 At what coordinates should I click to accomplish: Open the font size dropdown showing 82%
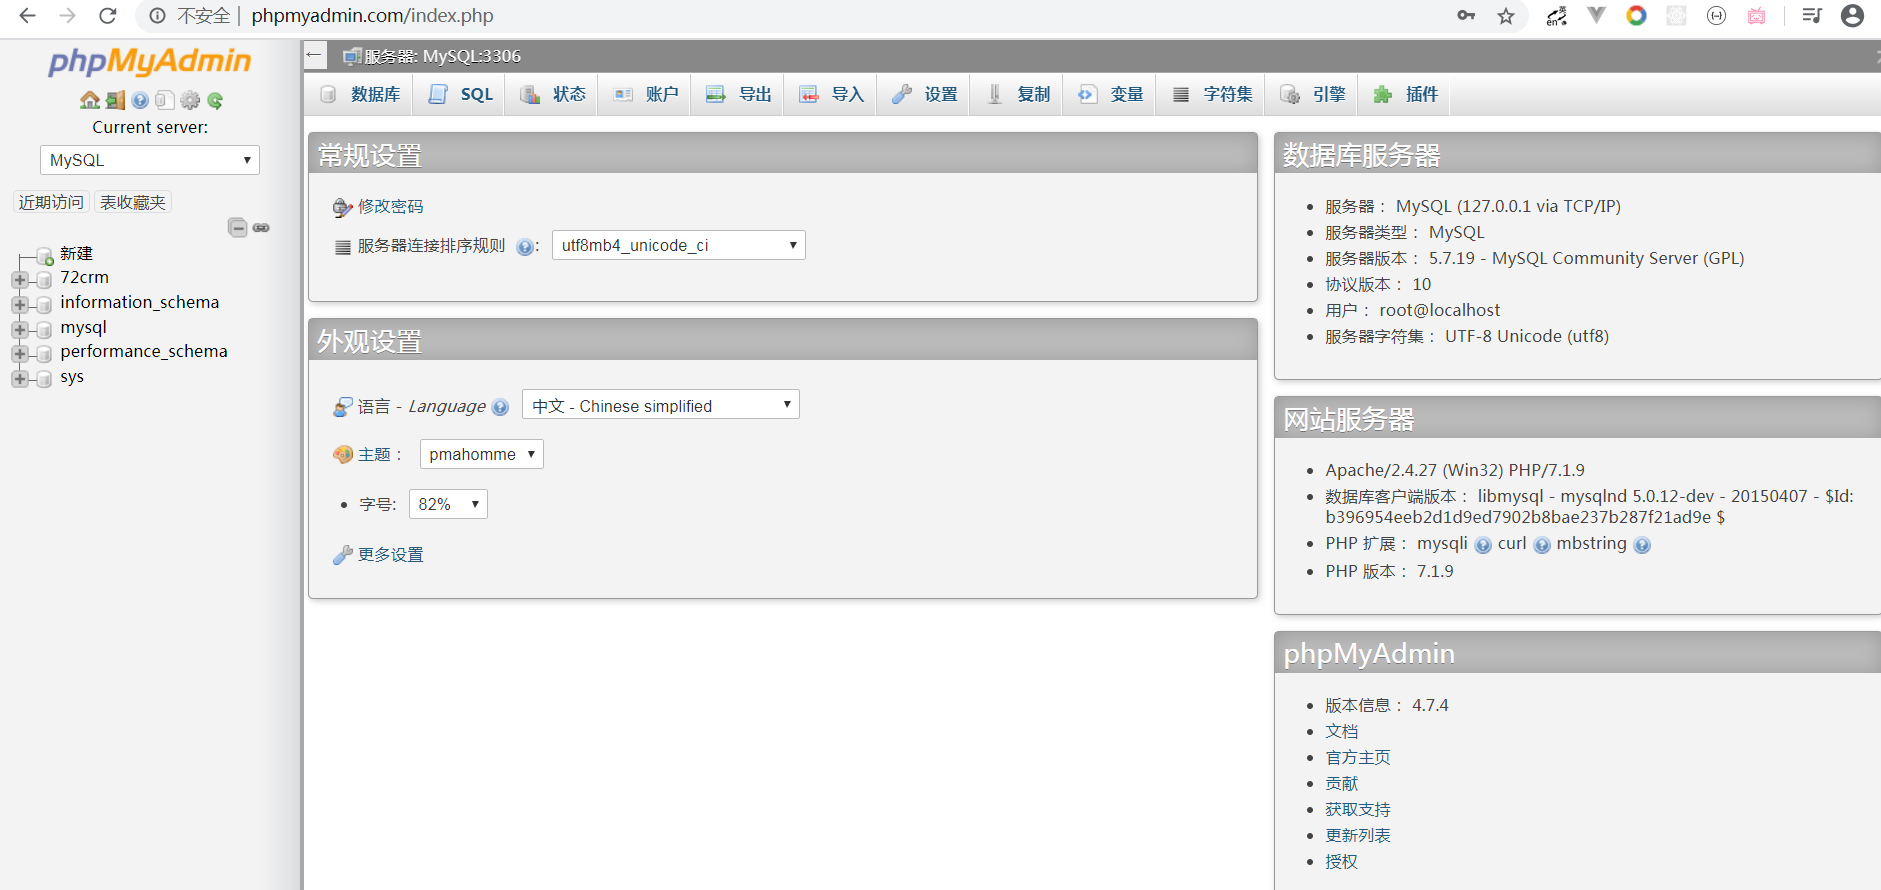tap(448, 504)
